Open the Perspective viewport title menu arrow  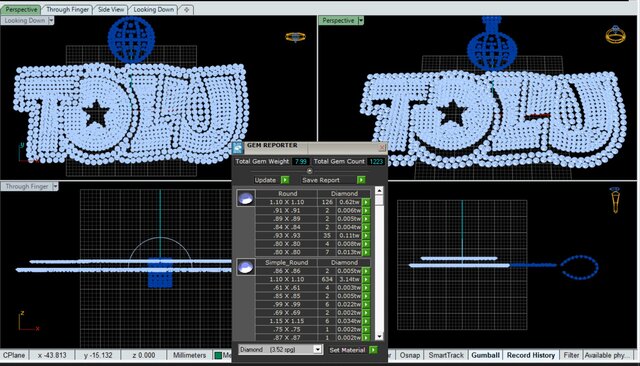(361, 20)
